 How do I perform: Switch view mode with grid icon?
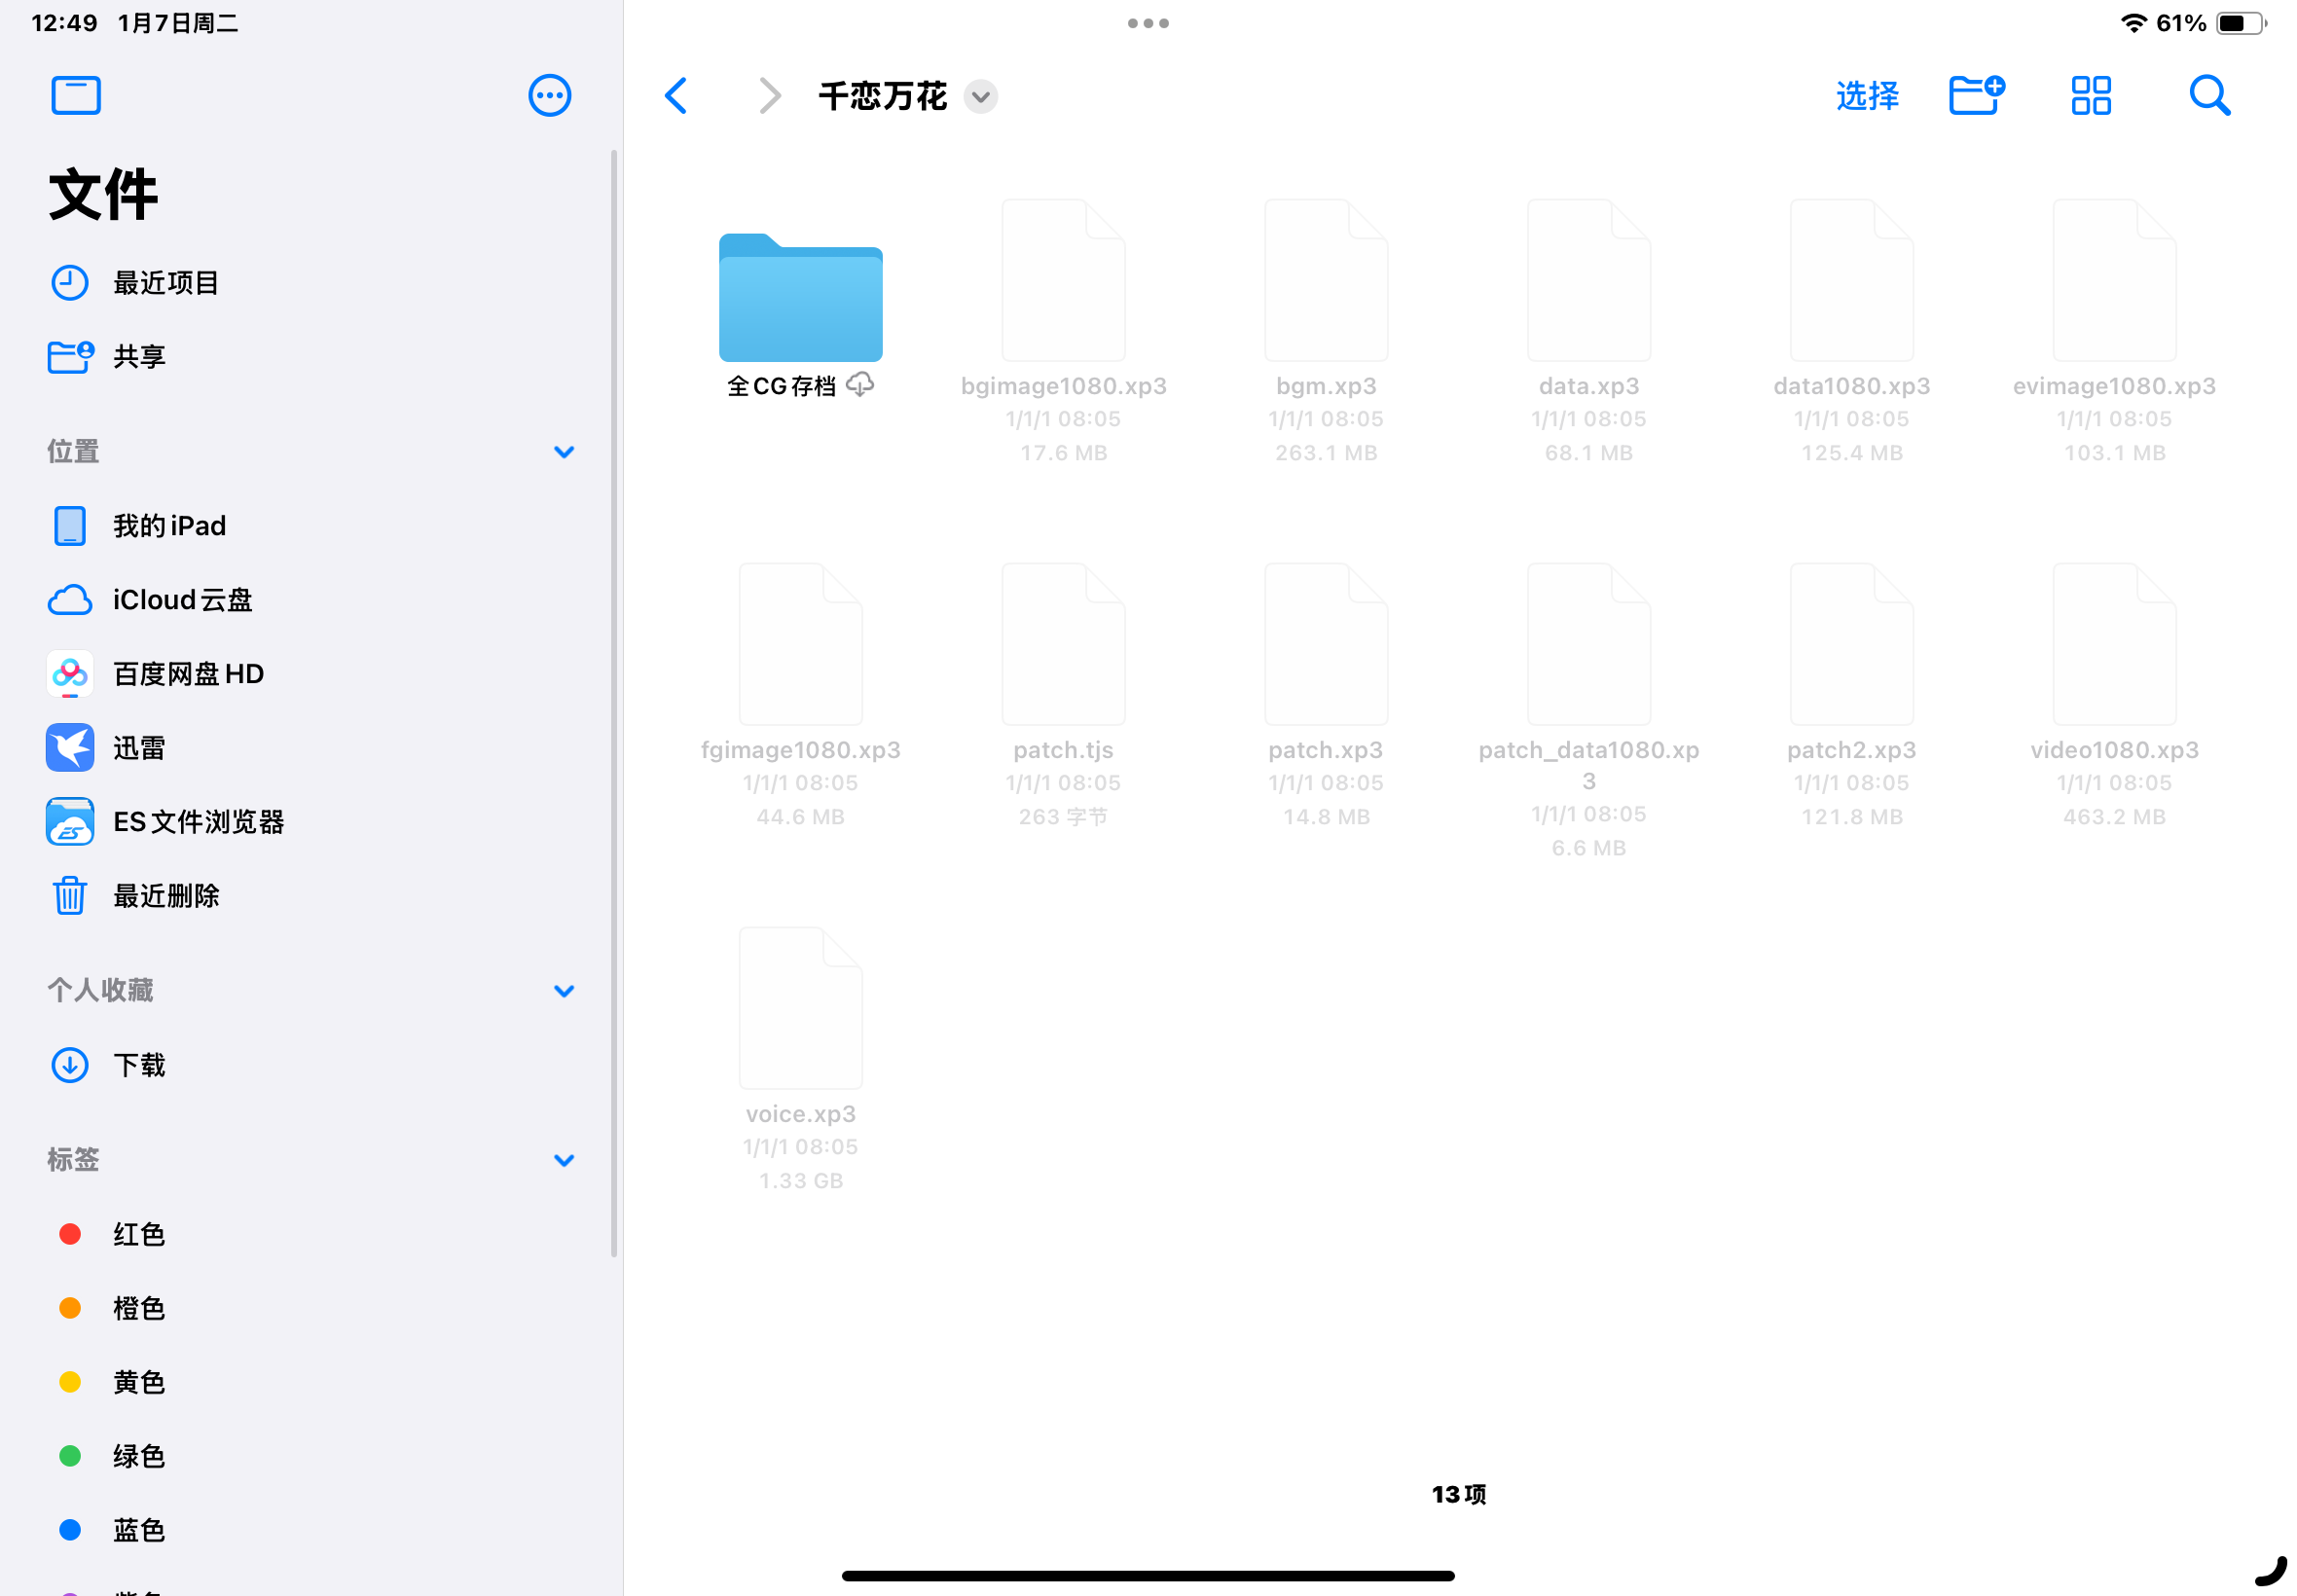pyautogui.click(x=2089, y=96)
